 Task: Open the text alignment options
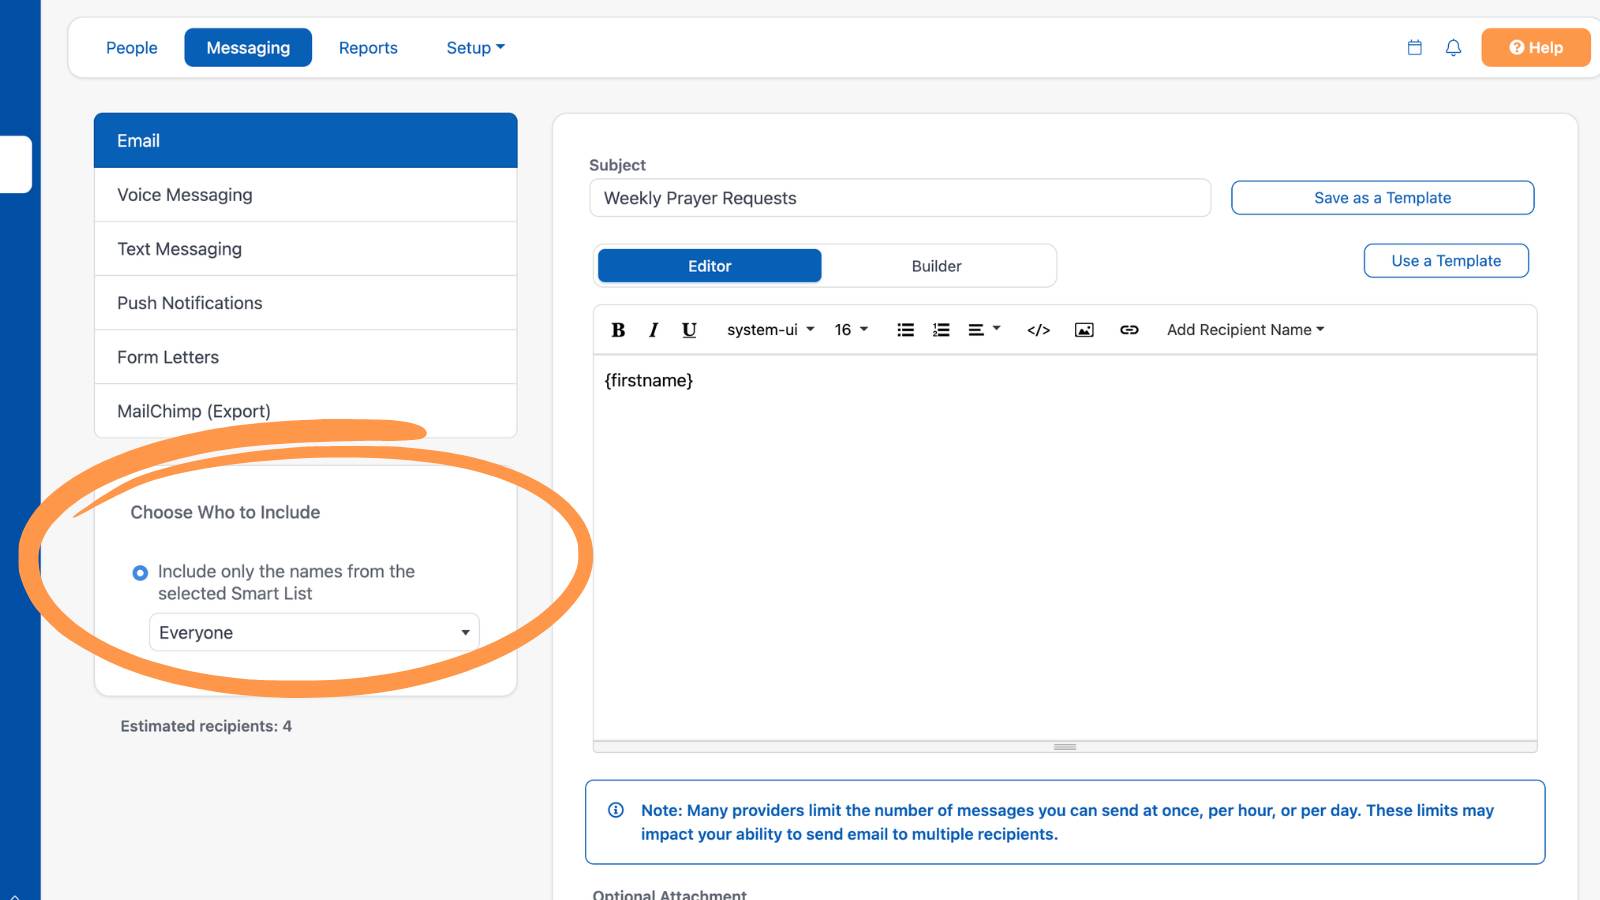[x=984, y=330]
